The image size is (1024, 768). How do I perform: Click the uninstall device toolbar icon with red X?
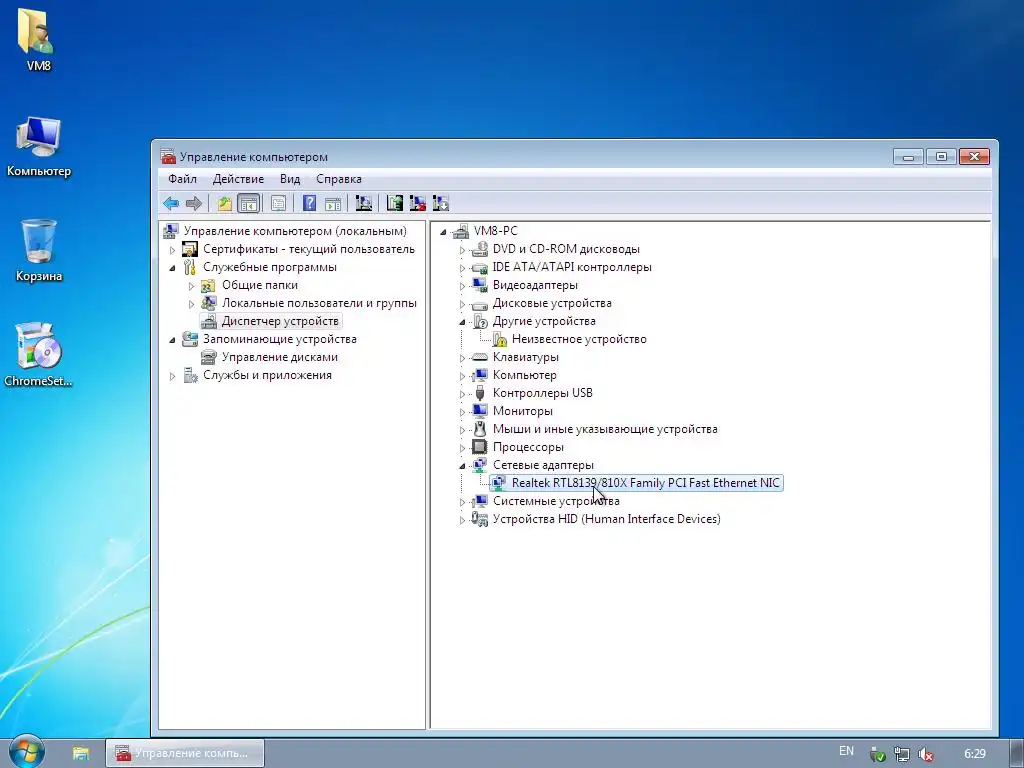pyautogui.click(x=418, y=203)
